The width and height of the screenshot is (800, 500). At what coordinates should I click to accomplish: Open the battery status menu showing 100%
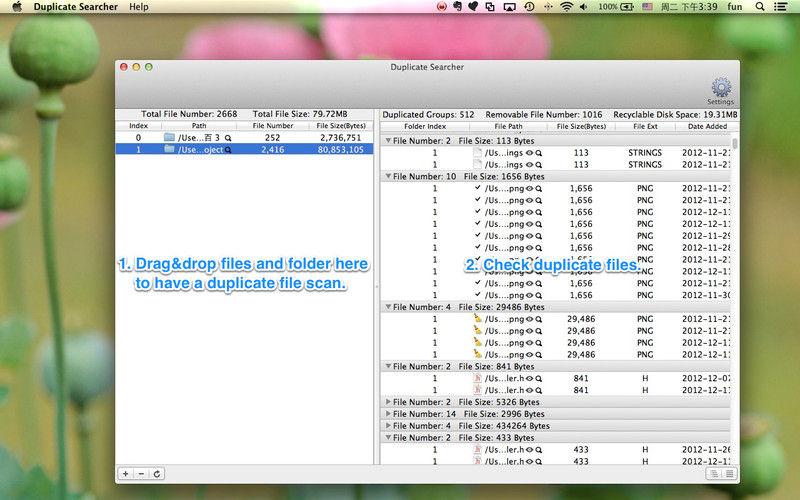click(616, 7)
